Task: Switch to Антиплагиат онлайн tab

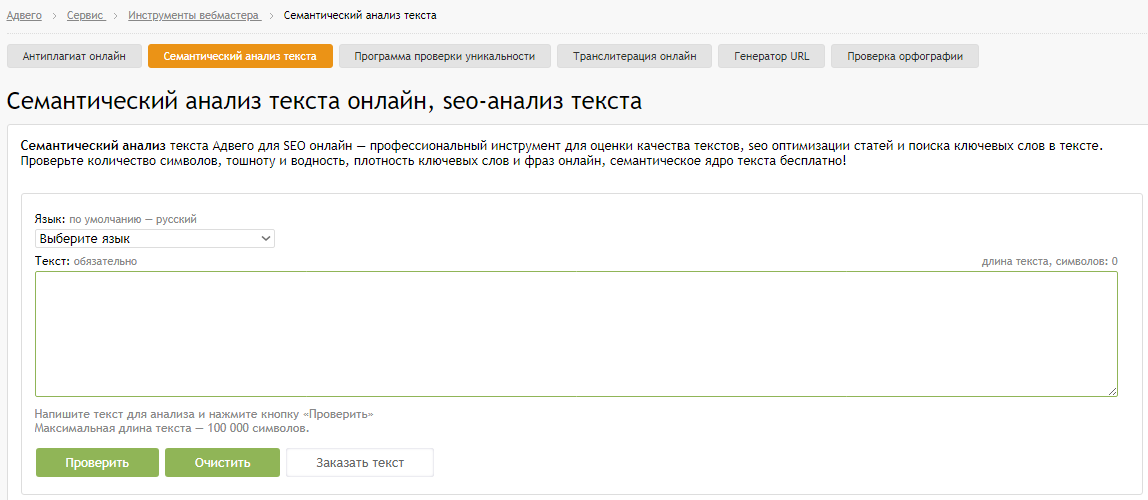Action: tap(74, 56)
